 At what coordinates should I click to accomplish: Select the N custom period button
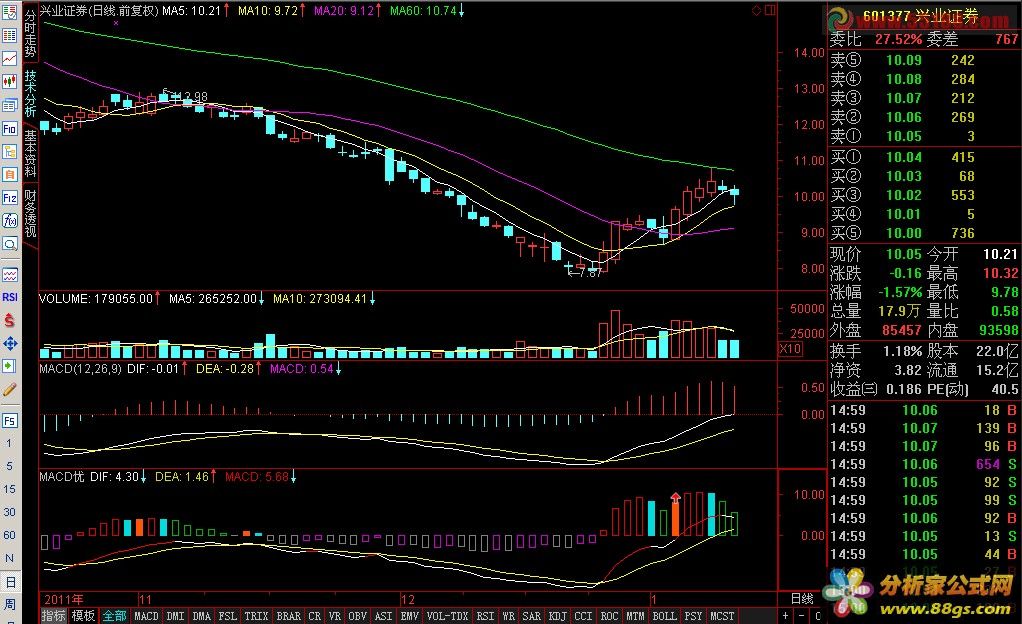[10, 558]
